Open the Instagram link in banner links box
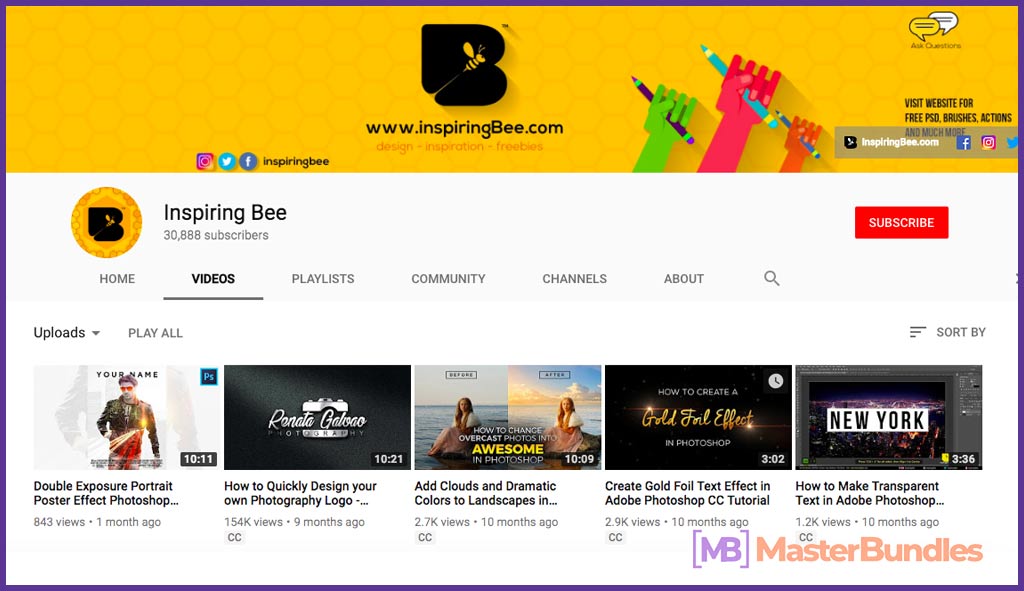The height and width of the screenshot is (591, 1024). coord(988,142)
